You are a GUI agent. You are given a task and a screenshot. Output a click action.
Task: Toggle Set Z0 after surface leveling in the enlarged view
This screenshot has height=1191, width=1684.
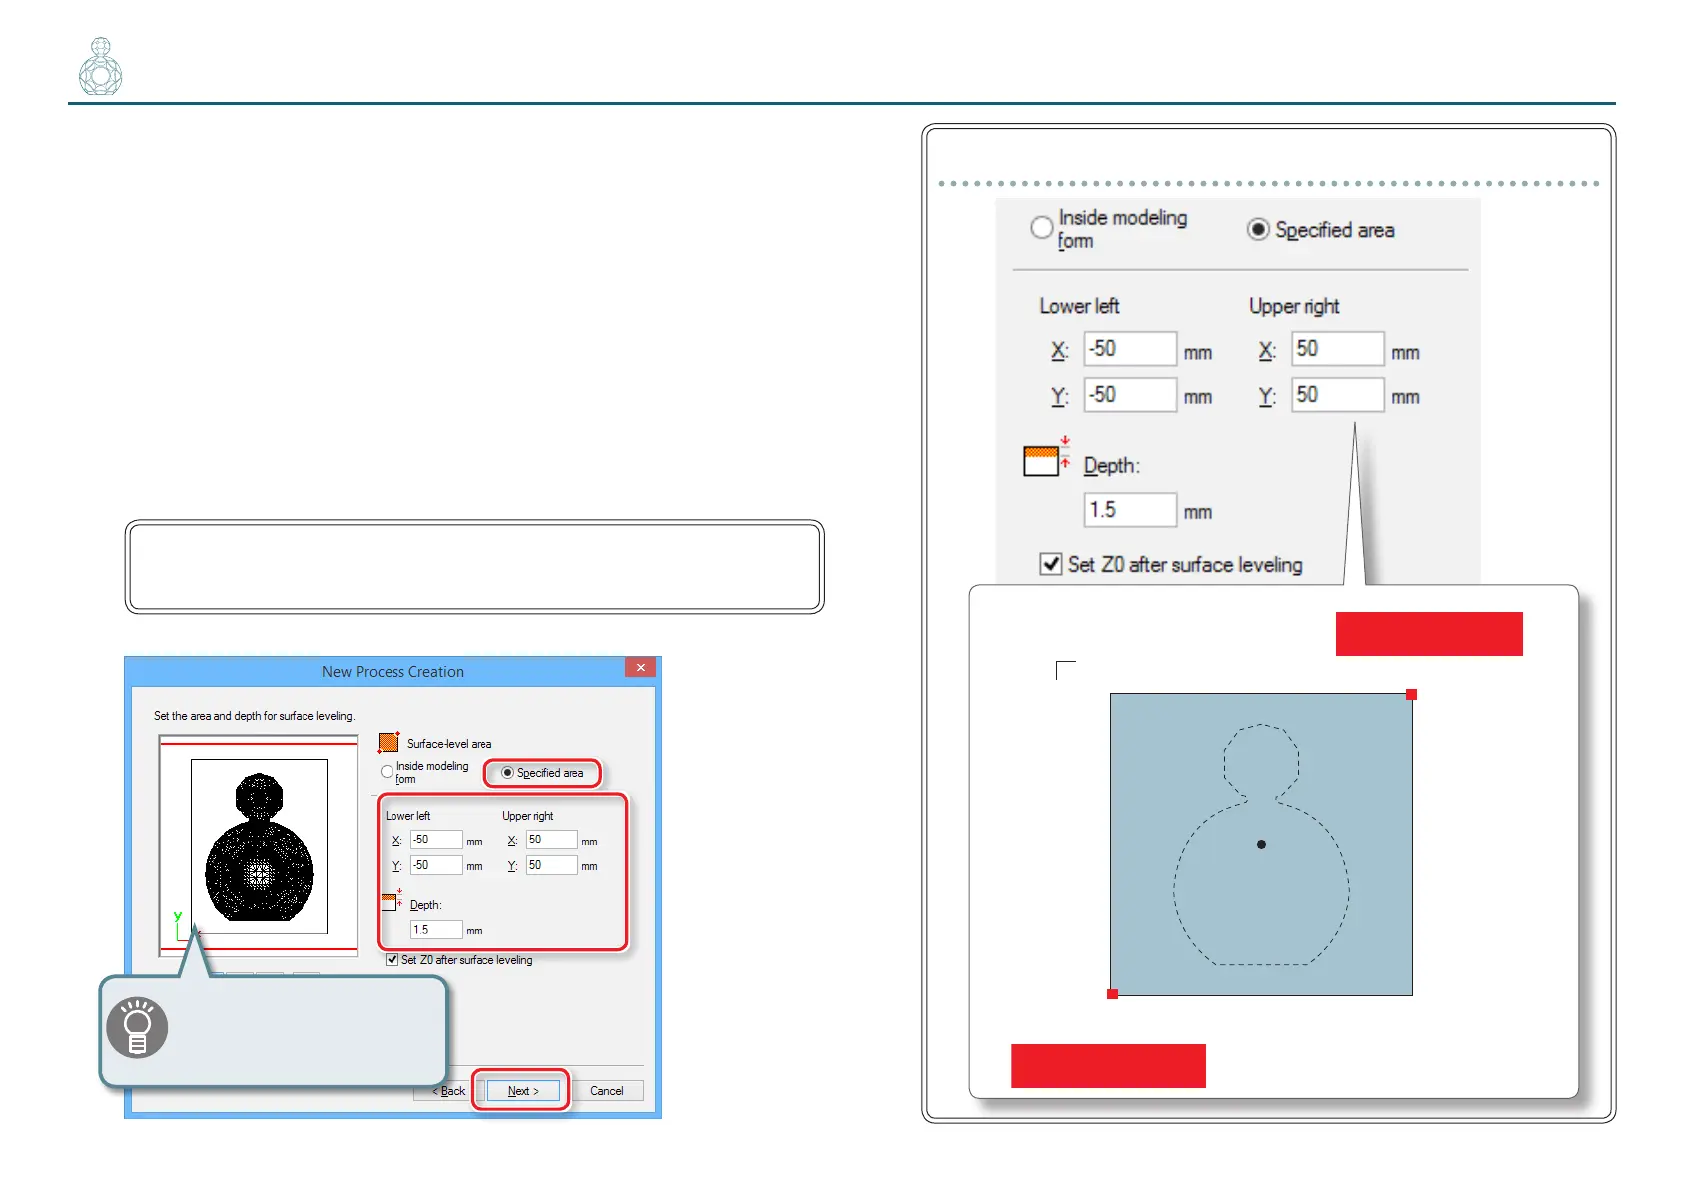coord(1050,564)
